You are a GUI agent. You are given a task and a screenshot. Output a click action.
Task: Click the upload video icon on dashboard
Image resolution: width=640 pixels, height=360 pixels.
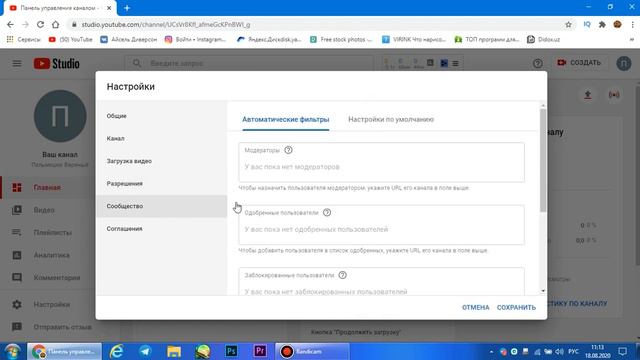(x=587, y=95)
